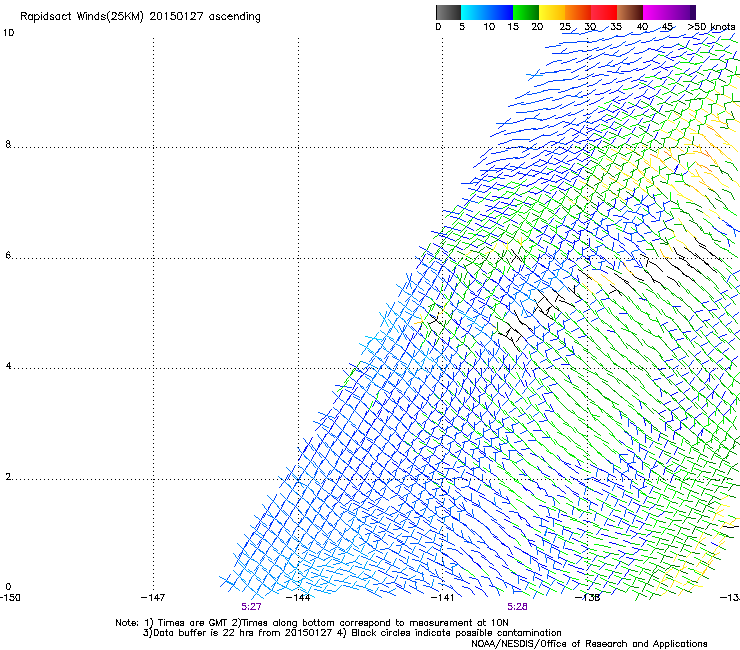
Task: Click the latitude label '8'
Action: (8, 144)
